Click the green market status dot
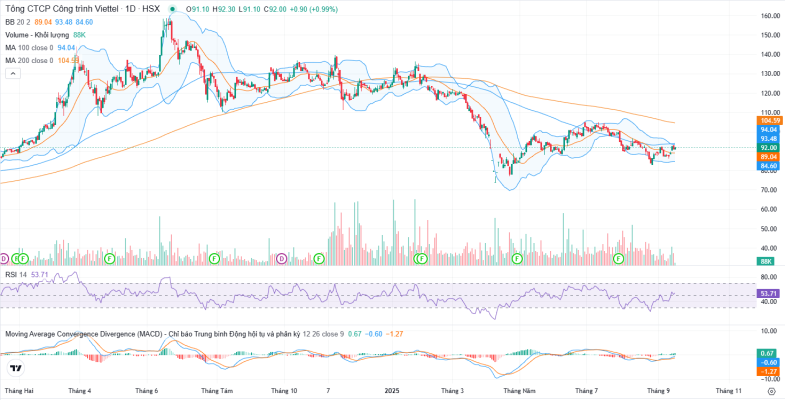 (172, 9)
